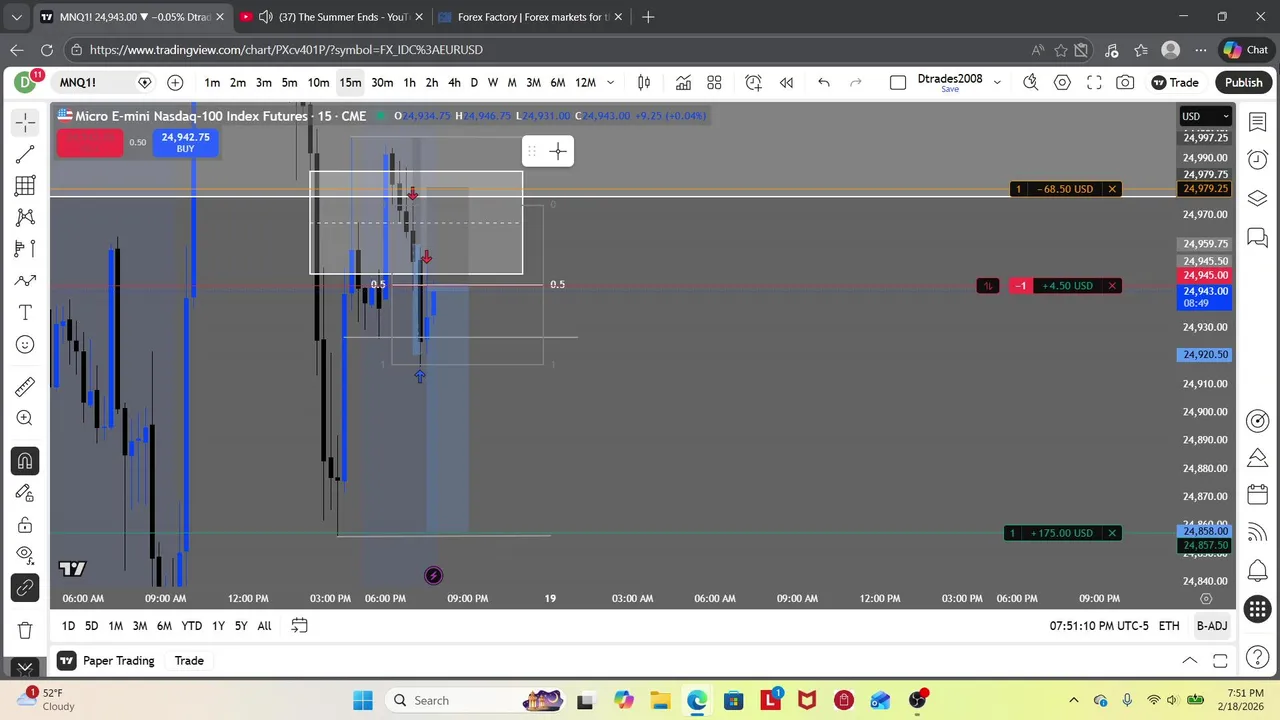1280x720 pixels.
Task: Expand the Paper Trading panel chevron
Action: (x=1190, y=661)
